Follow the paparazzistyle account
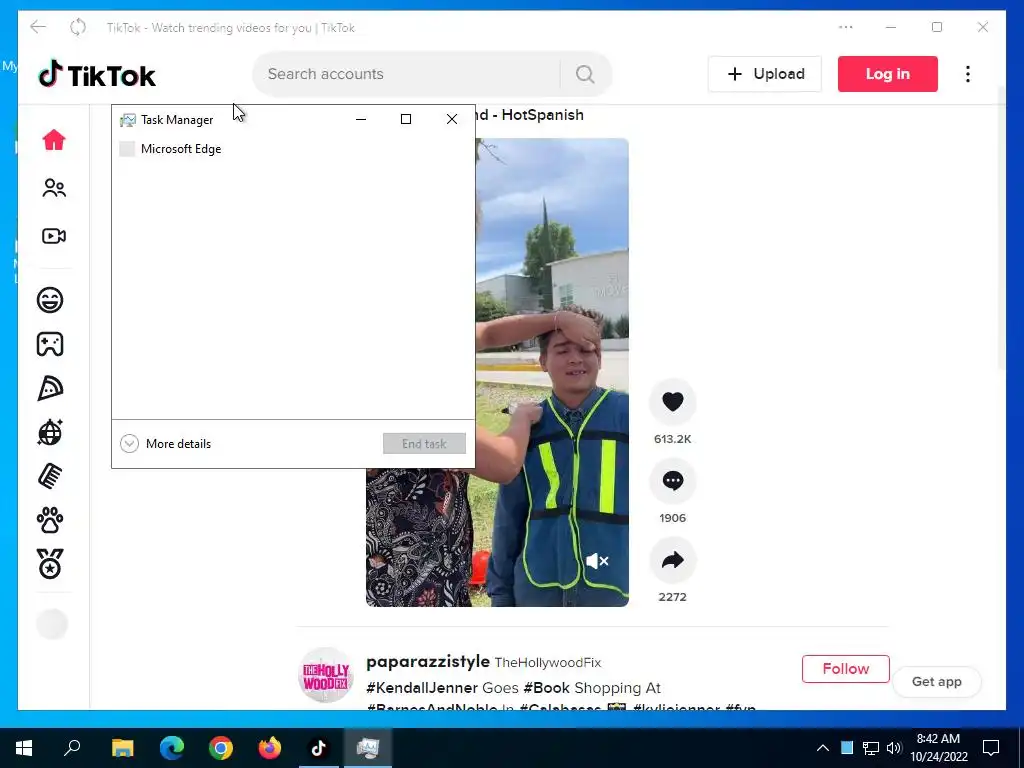Image resolution: width=1024 pixels, height=768 pixels. point(846,669)
